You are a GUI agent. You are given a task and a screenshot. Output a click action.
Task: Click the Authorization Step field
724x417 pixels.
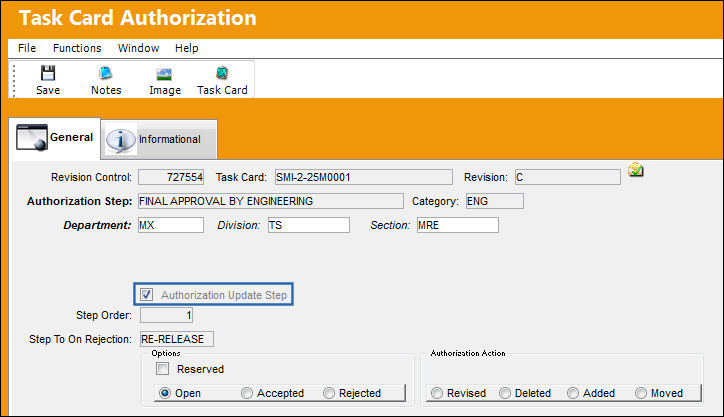pyautogui.click(x=271, y=201)
